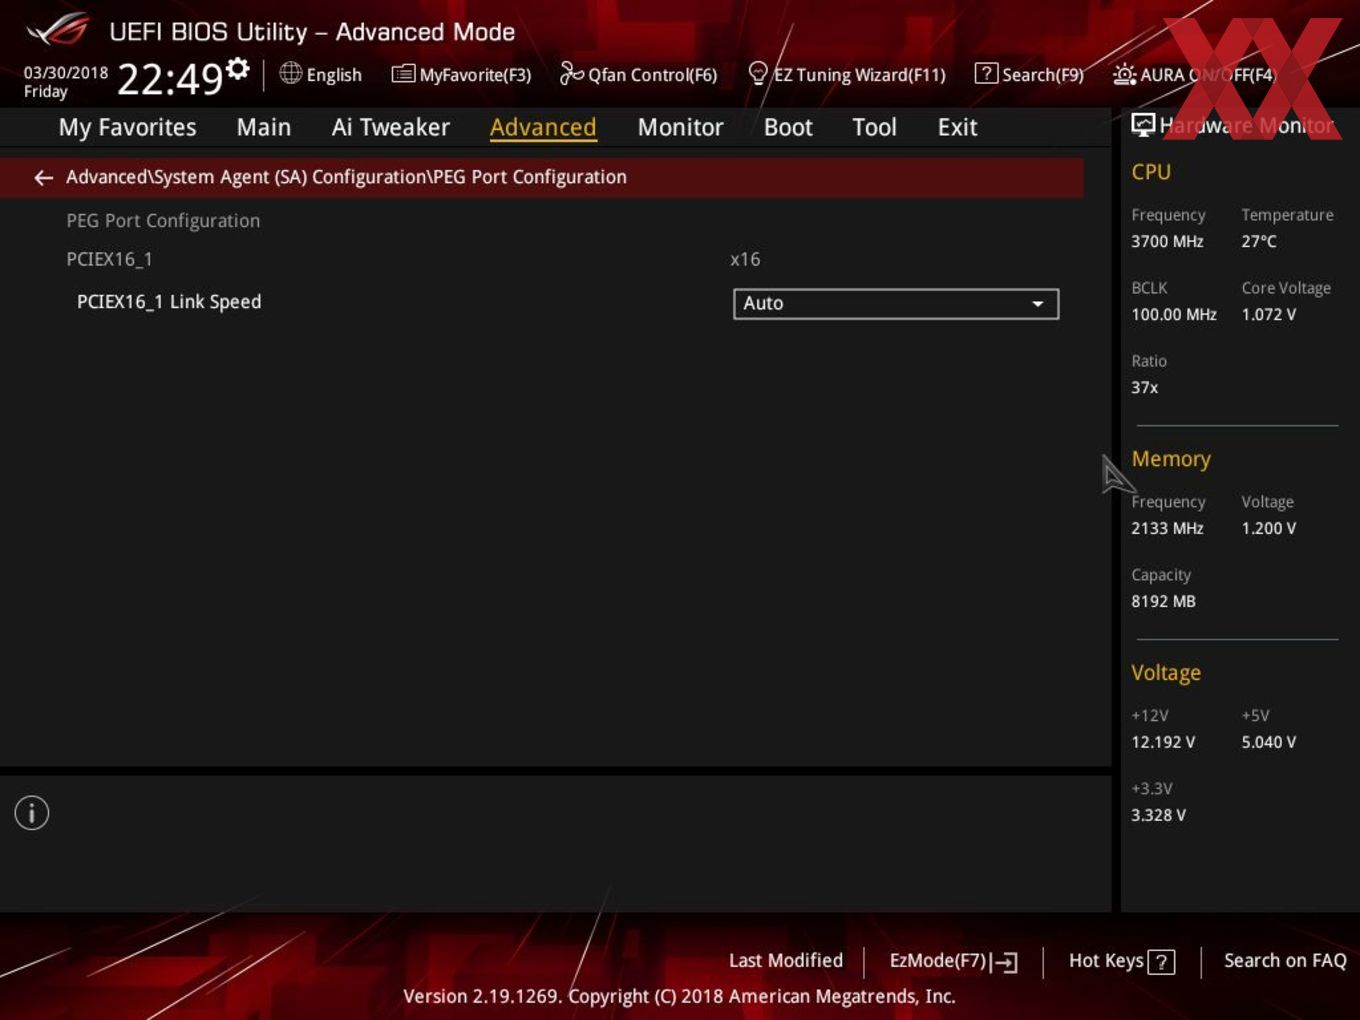Click CPU temperature 27°C value

coord(1259,242)
